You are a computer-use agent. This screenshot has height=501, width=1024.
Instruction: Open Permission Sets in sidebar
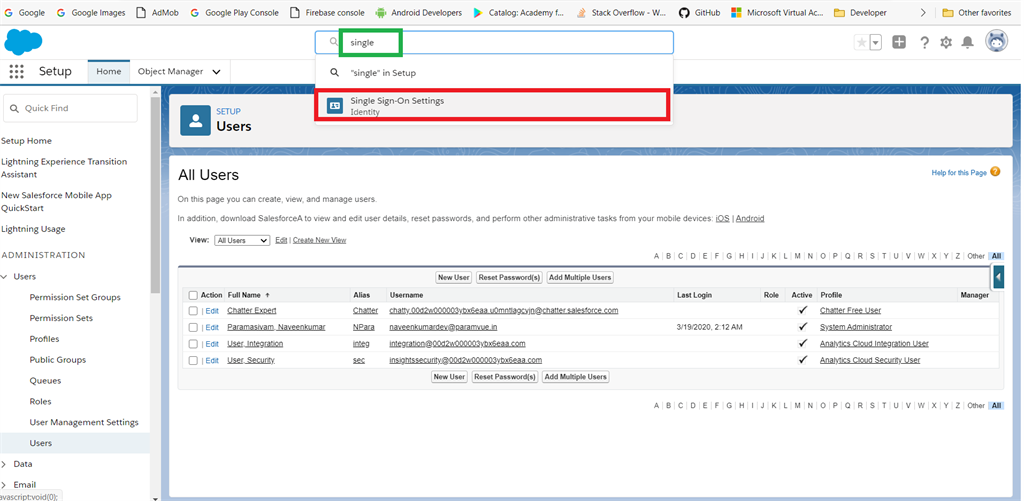pos(61,318)
